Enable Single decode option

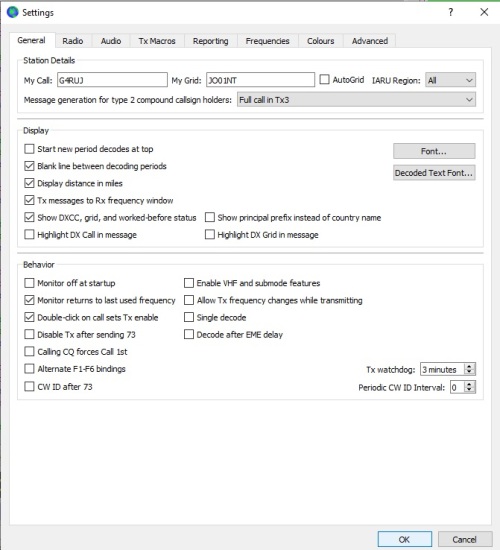189,317
